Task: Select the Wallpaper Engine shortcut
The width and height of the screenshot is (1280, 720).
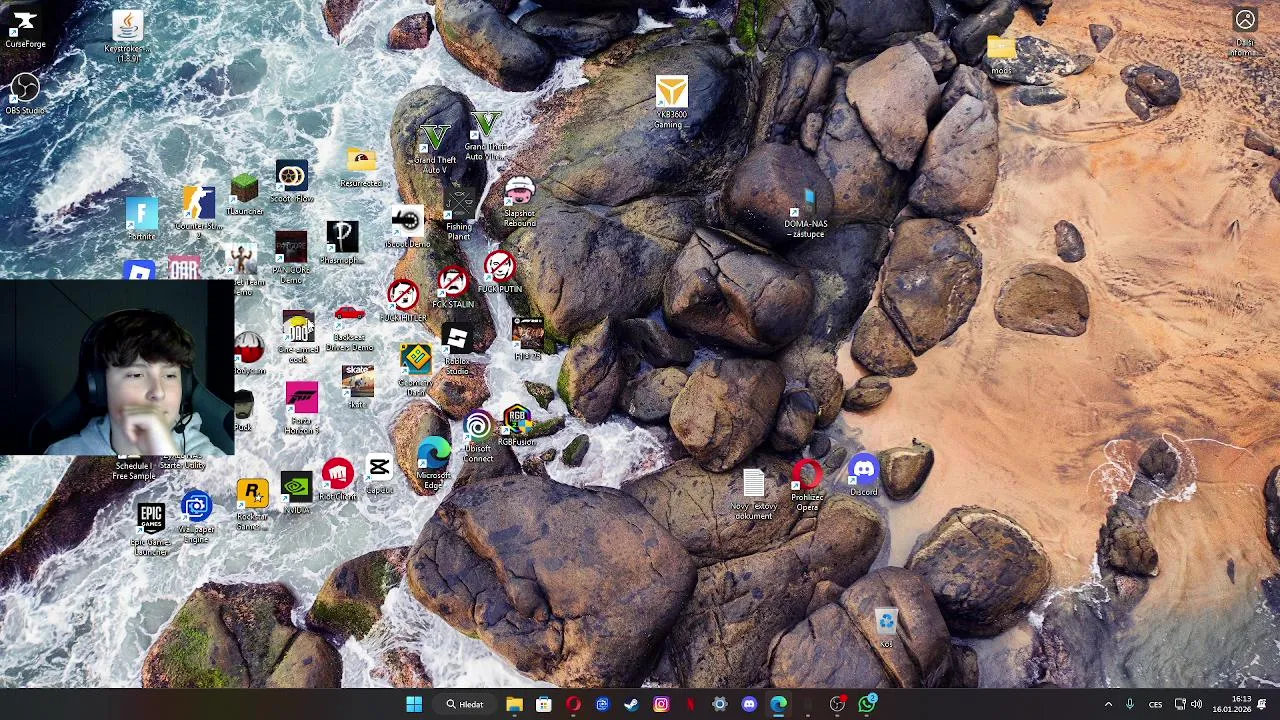Action: coord(196,518)
